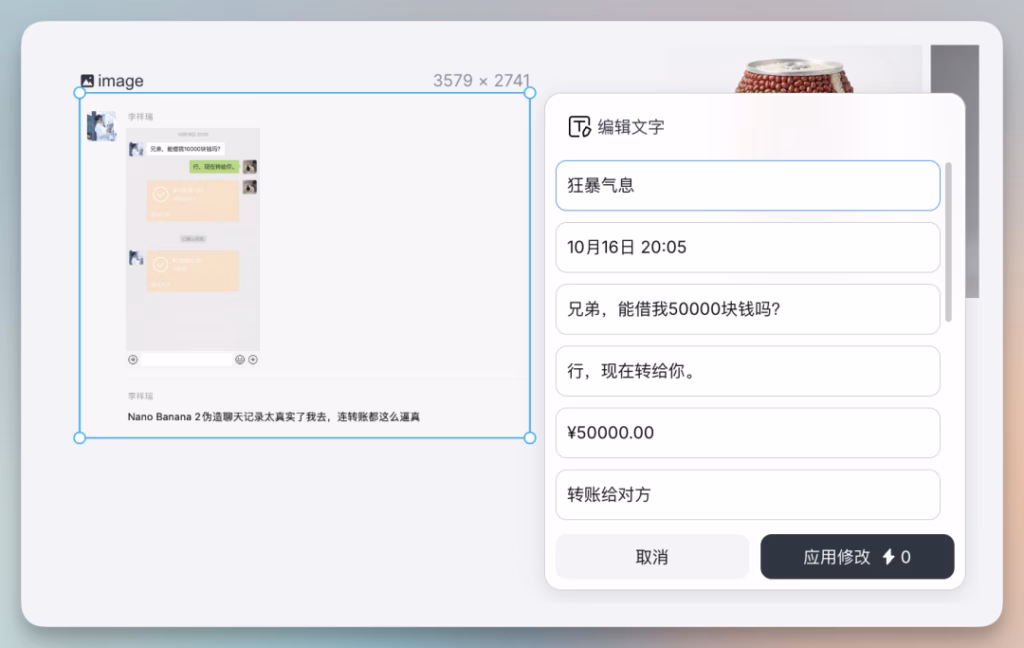The image size is (1024, 648).
Task: Click the 编辑文字 edit text icon
Action: pyautogui.click(x=579, y=127)
